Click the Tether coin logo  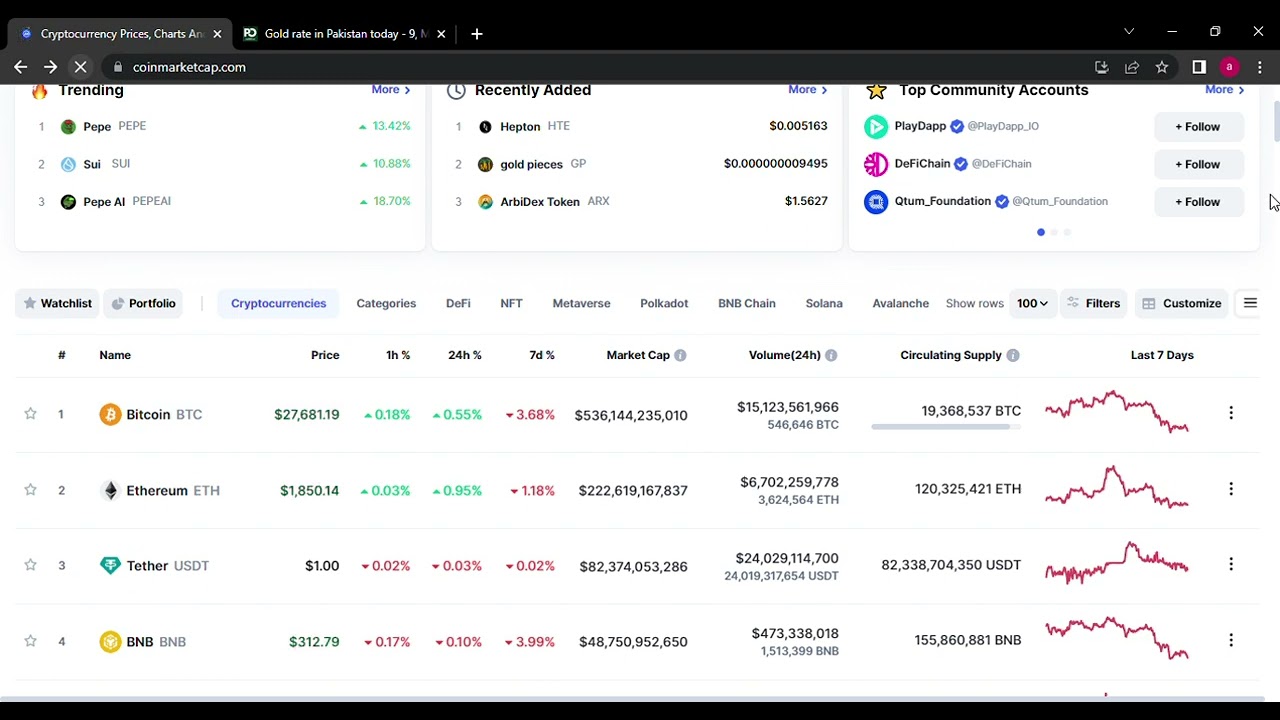[110, 565]
